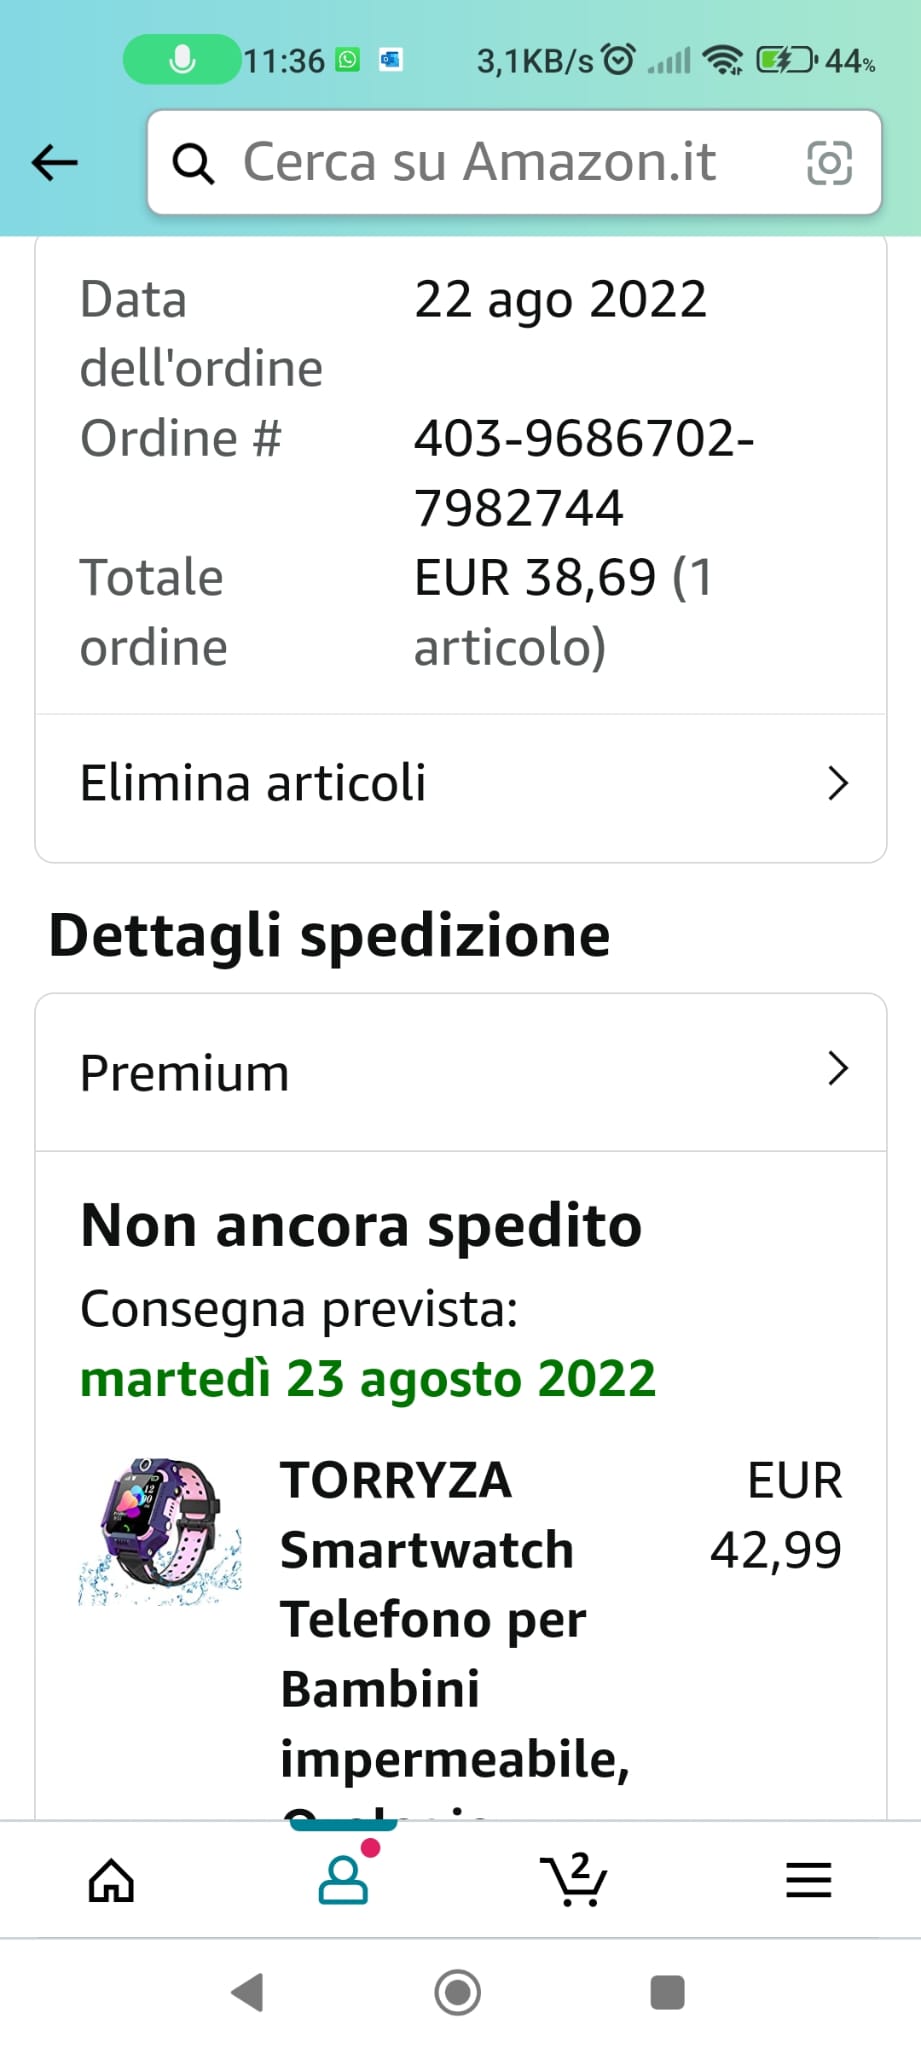
Task: Open camera lens search icon
Action: [829, 162]
